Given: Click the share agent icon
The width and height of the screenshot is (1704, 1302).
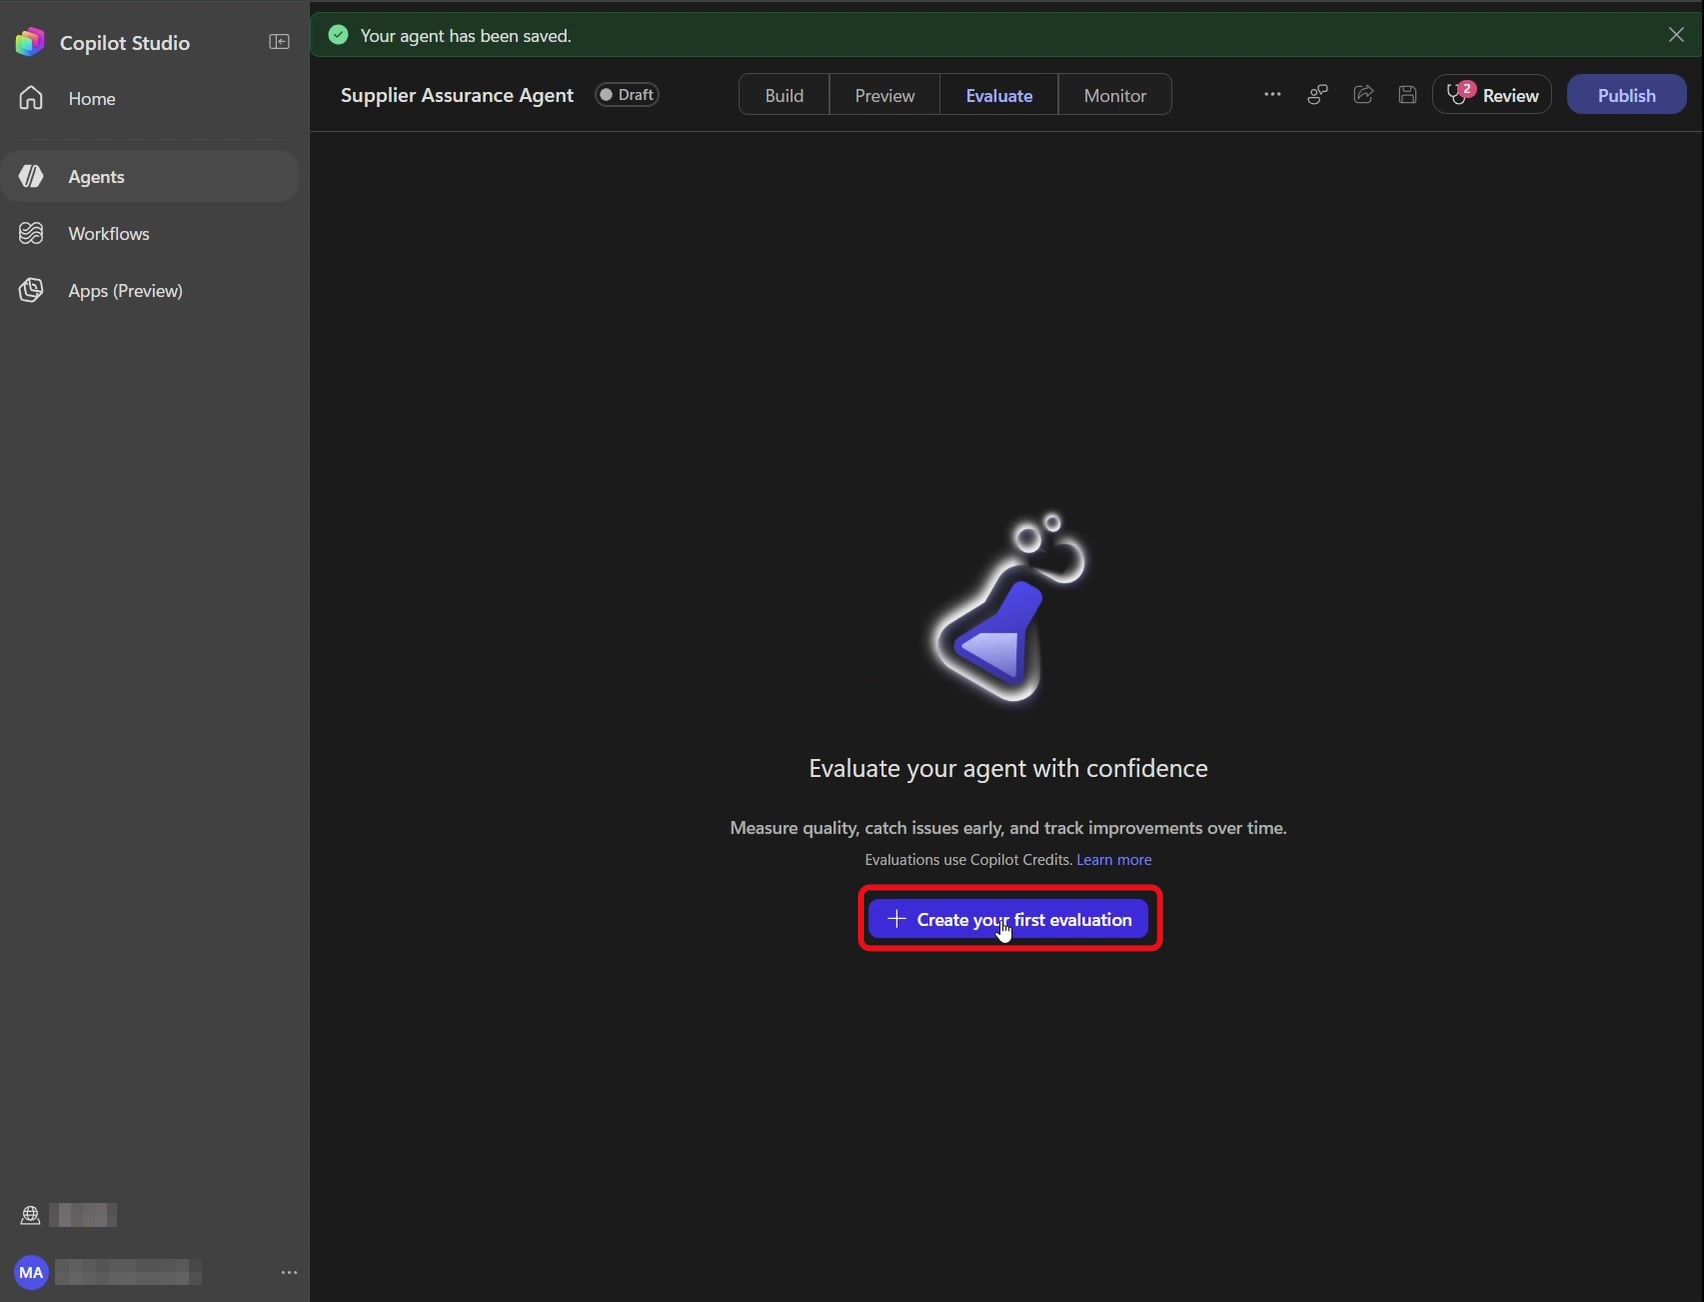Looking at the screenshot, I should pos(1363,94).
